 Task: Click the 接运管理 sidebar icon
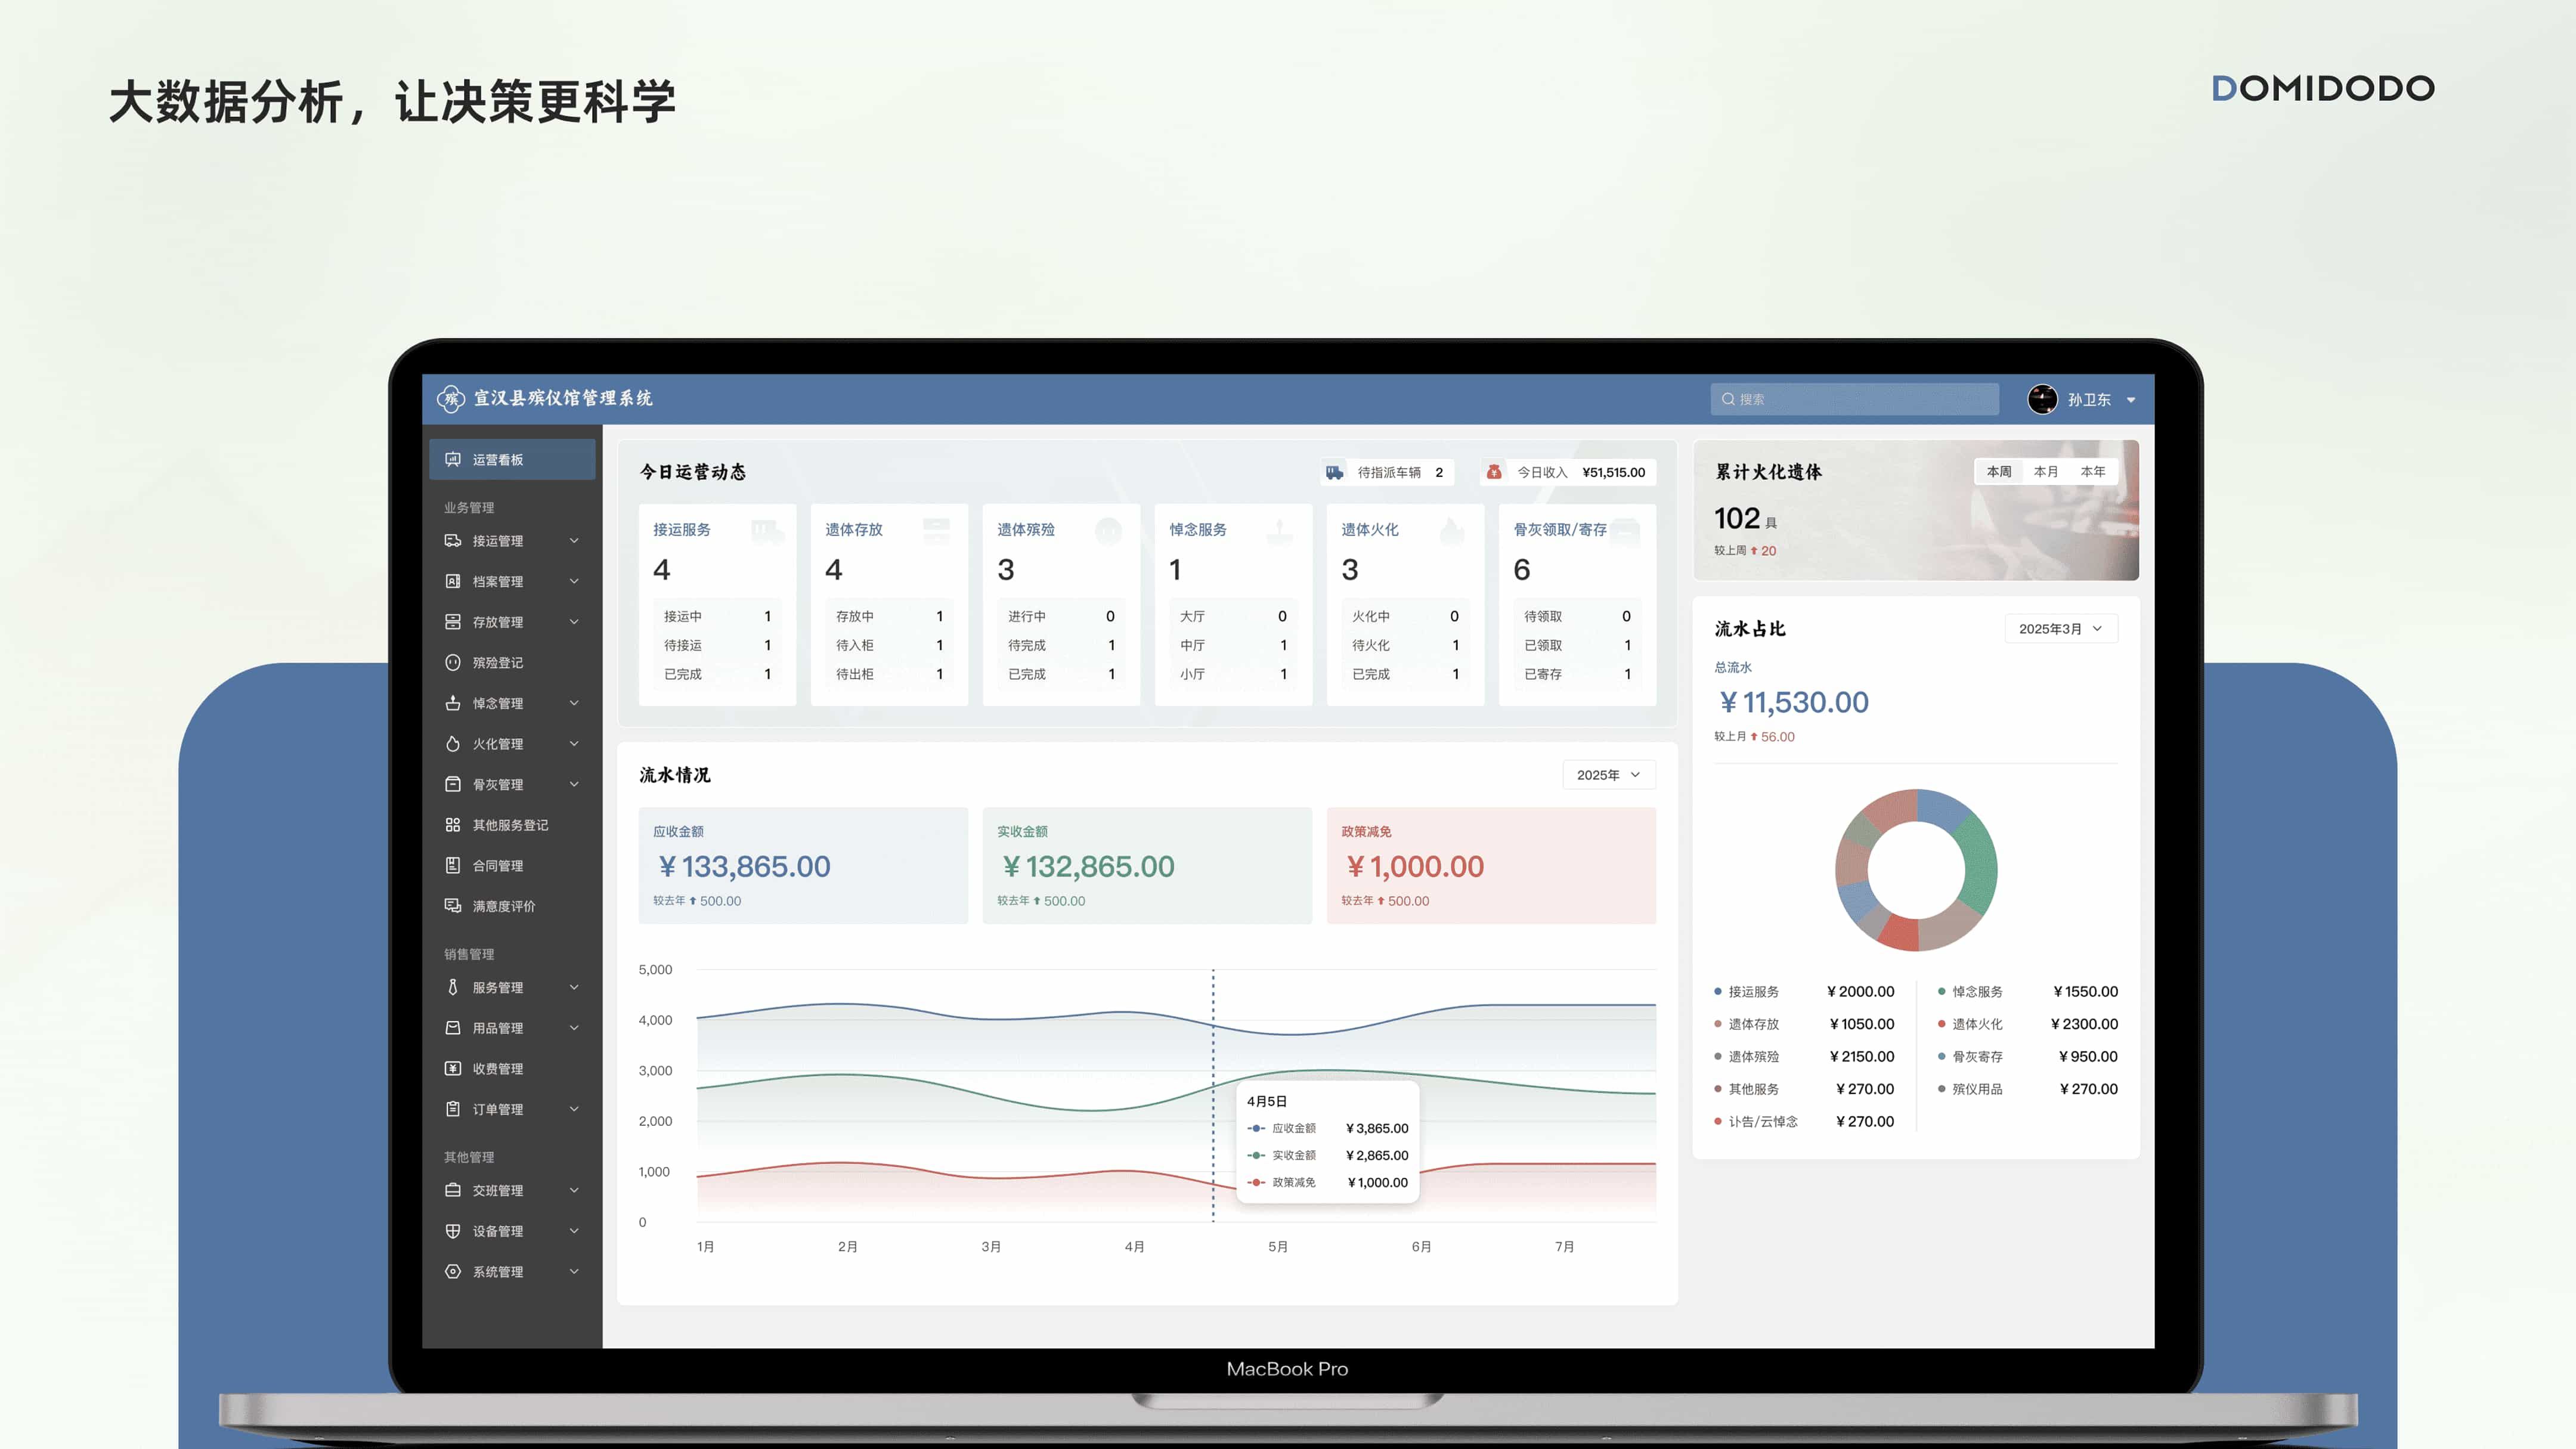[453, 541]
